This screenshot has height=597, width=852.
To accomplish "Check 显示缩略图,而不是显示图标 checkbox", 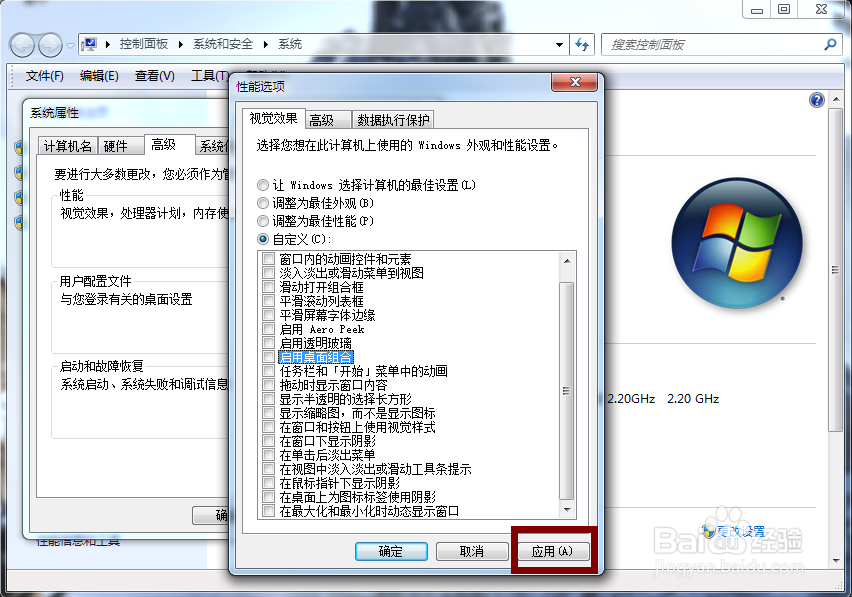I will 268,413.
